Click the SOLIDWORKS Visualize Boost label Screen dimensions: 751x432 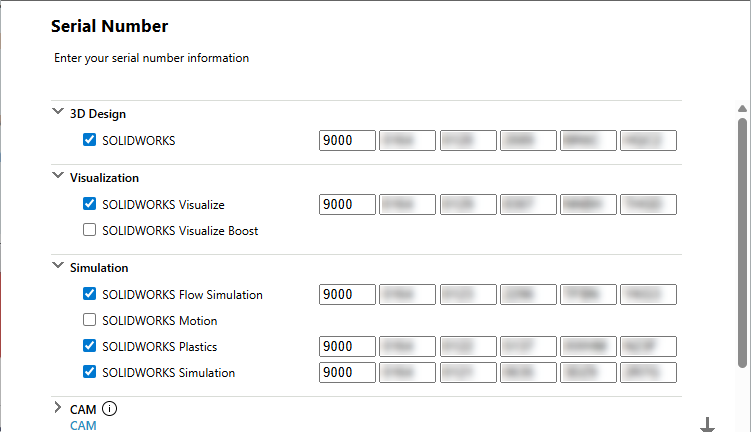180,231
